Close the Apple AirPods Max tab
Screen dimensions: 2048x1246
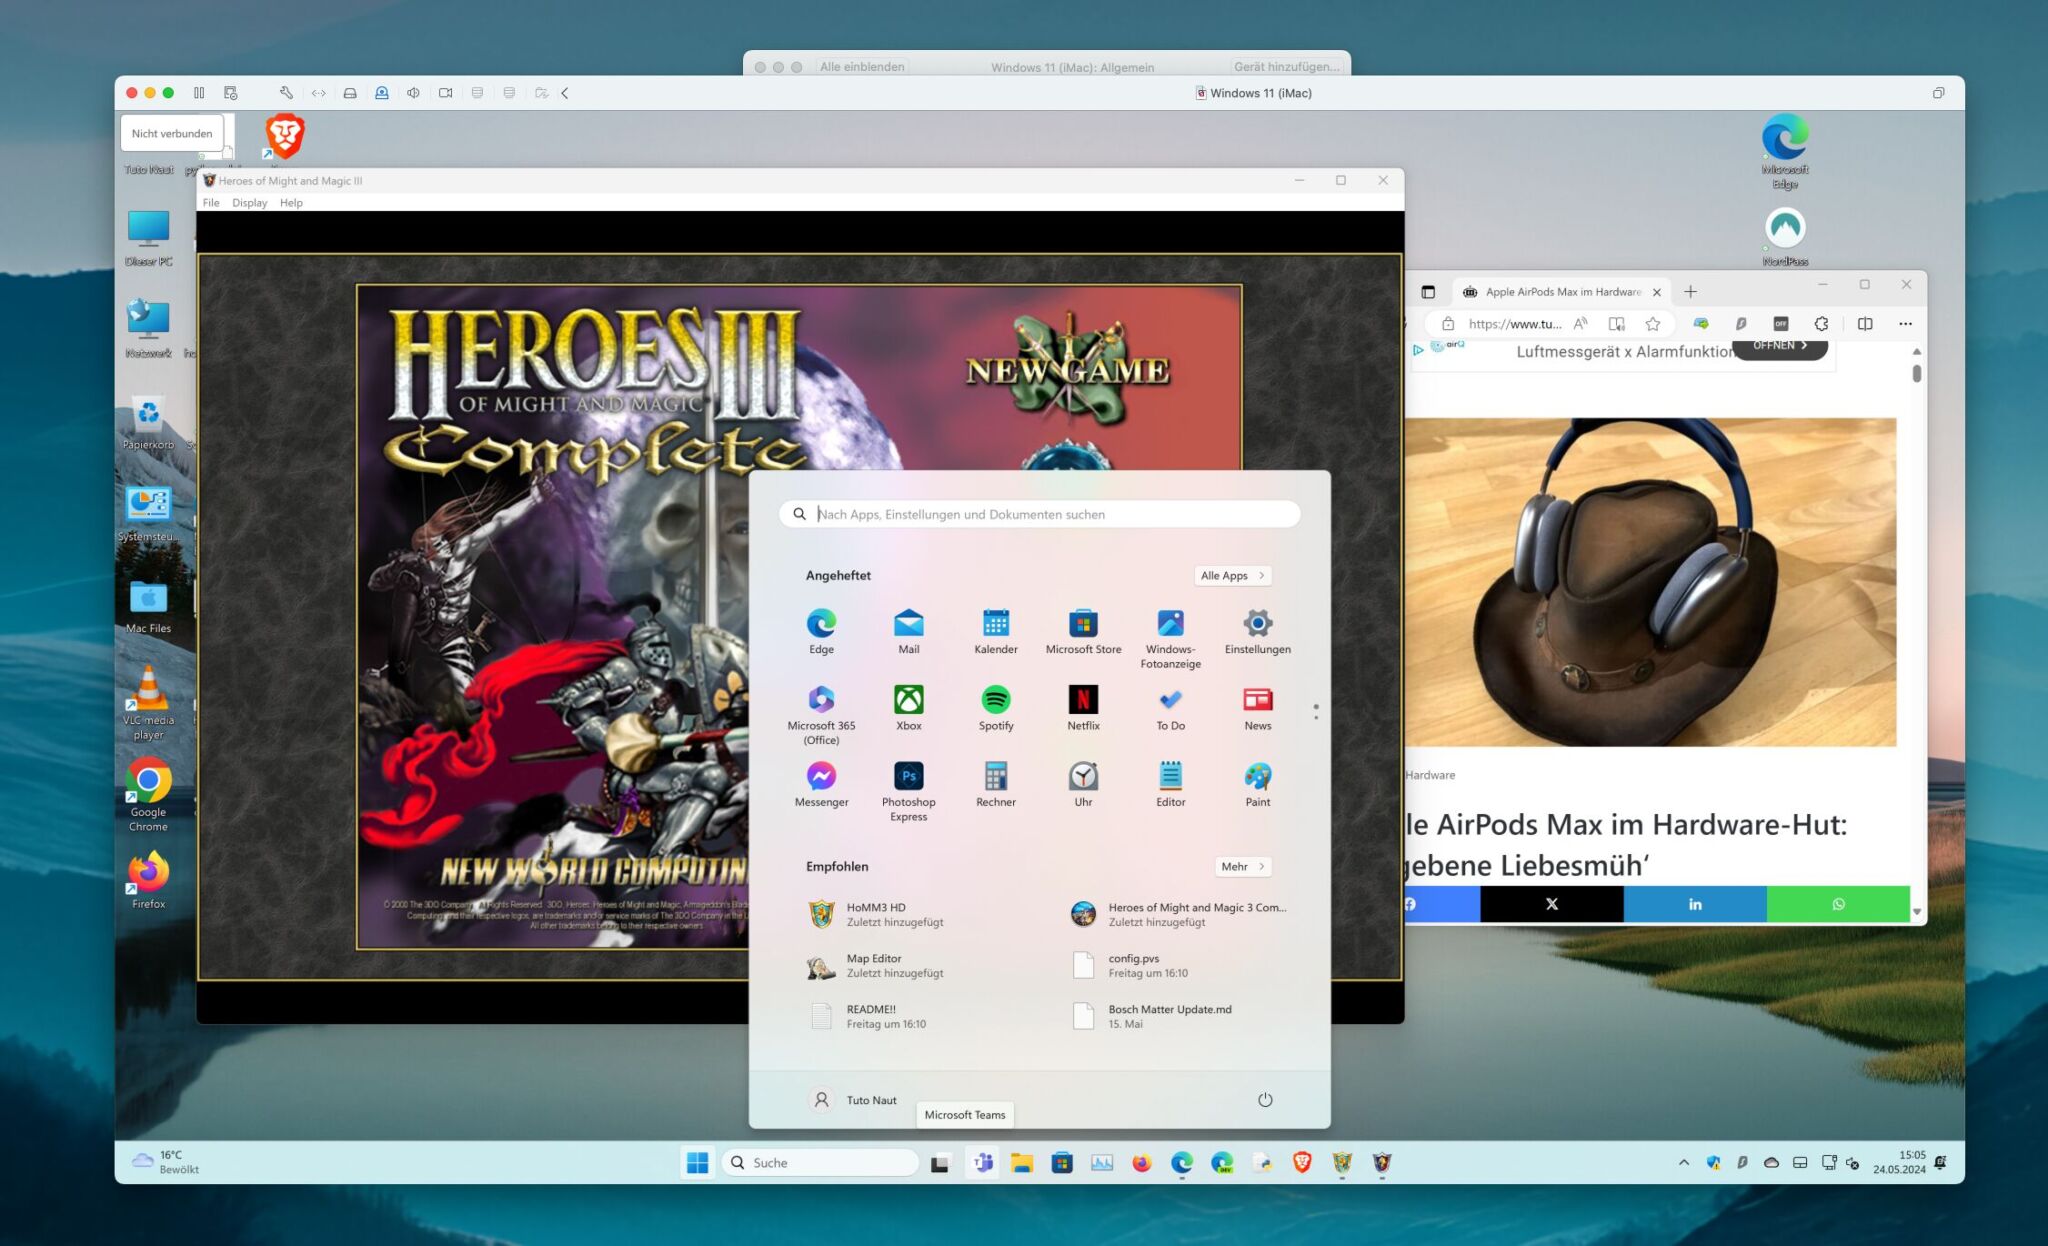(x=1657, y=292)
